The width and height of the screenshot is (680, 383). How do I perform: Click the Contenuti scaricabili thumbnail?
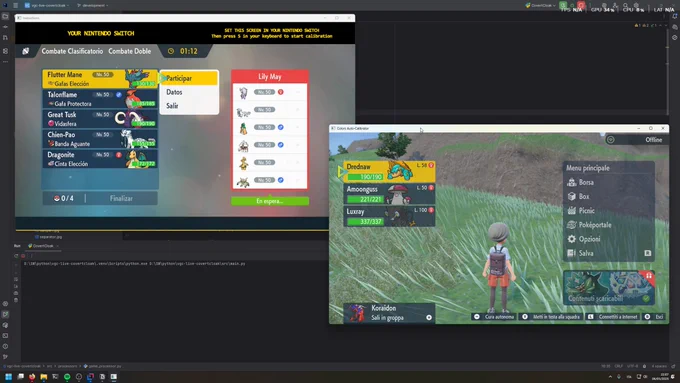coord(608,287)
